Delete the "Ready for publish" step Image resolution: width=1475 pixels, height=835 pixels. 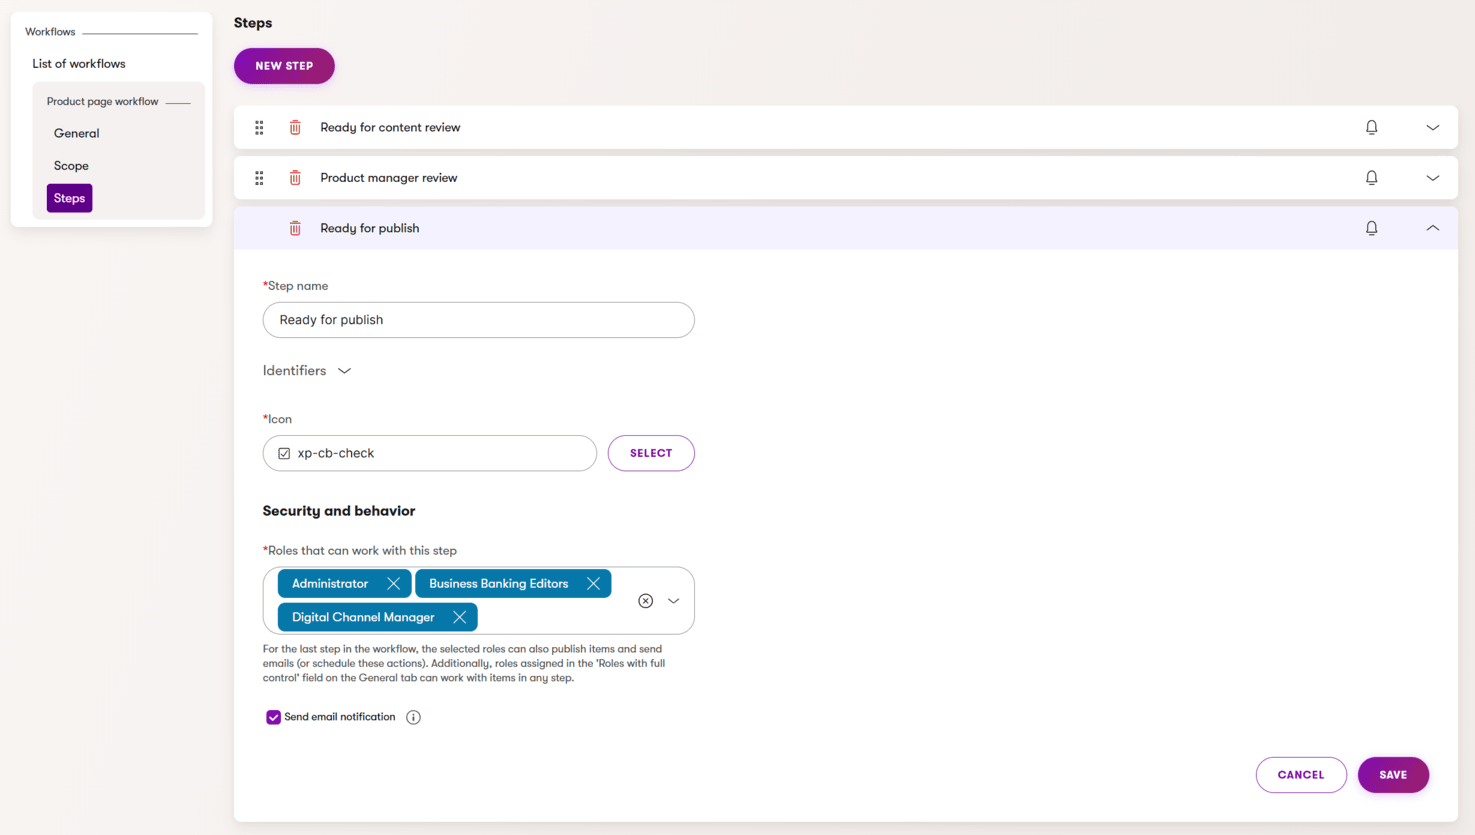point(294,227)
